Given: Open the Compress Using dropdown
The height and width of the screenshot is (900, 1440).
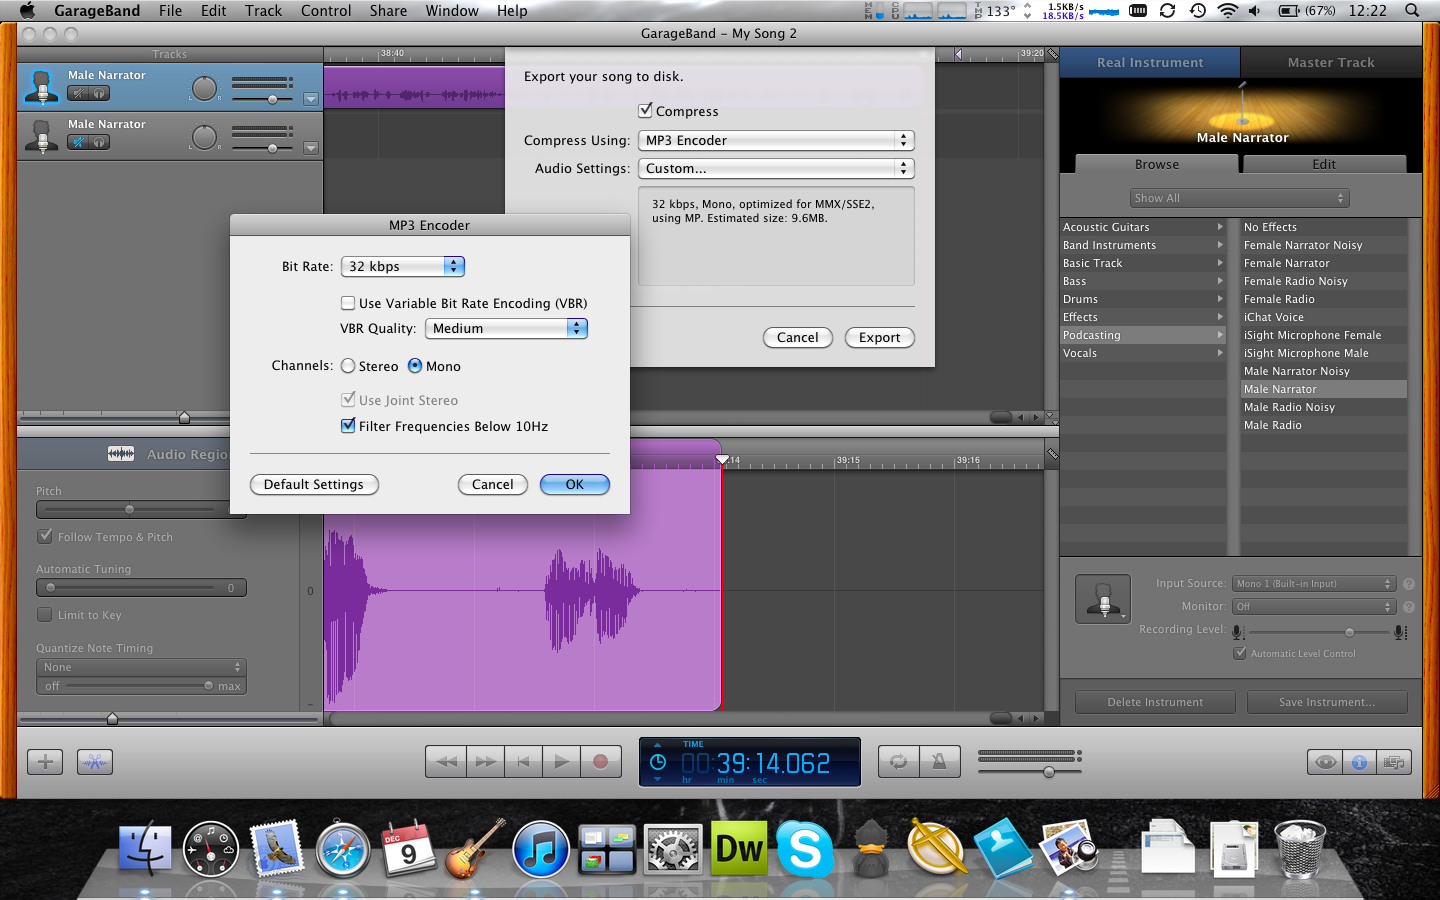Looking at the screenshot, I should [776, 140].
